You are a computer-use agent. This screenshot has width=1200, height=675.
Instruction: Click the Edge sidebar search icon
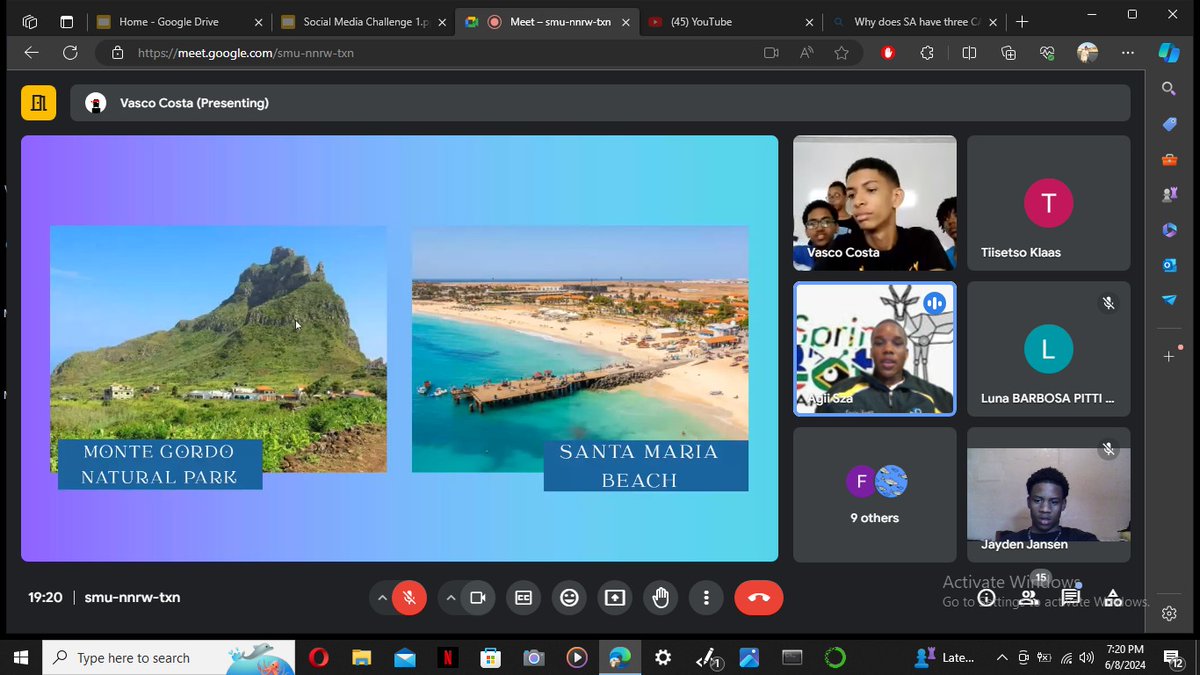tap(1169, 89)
